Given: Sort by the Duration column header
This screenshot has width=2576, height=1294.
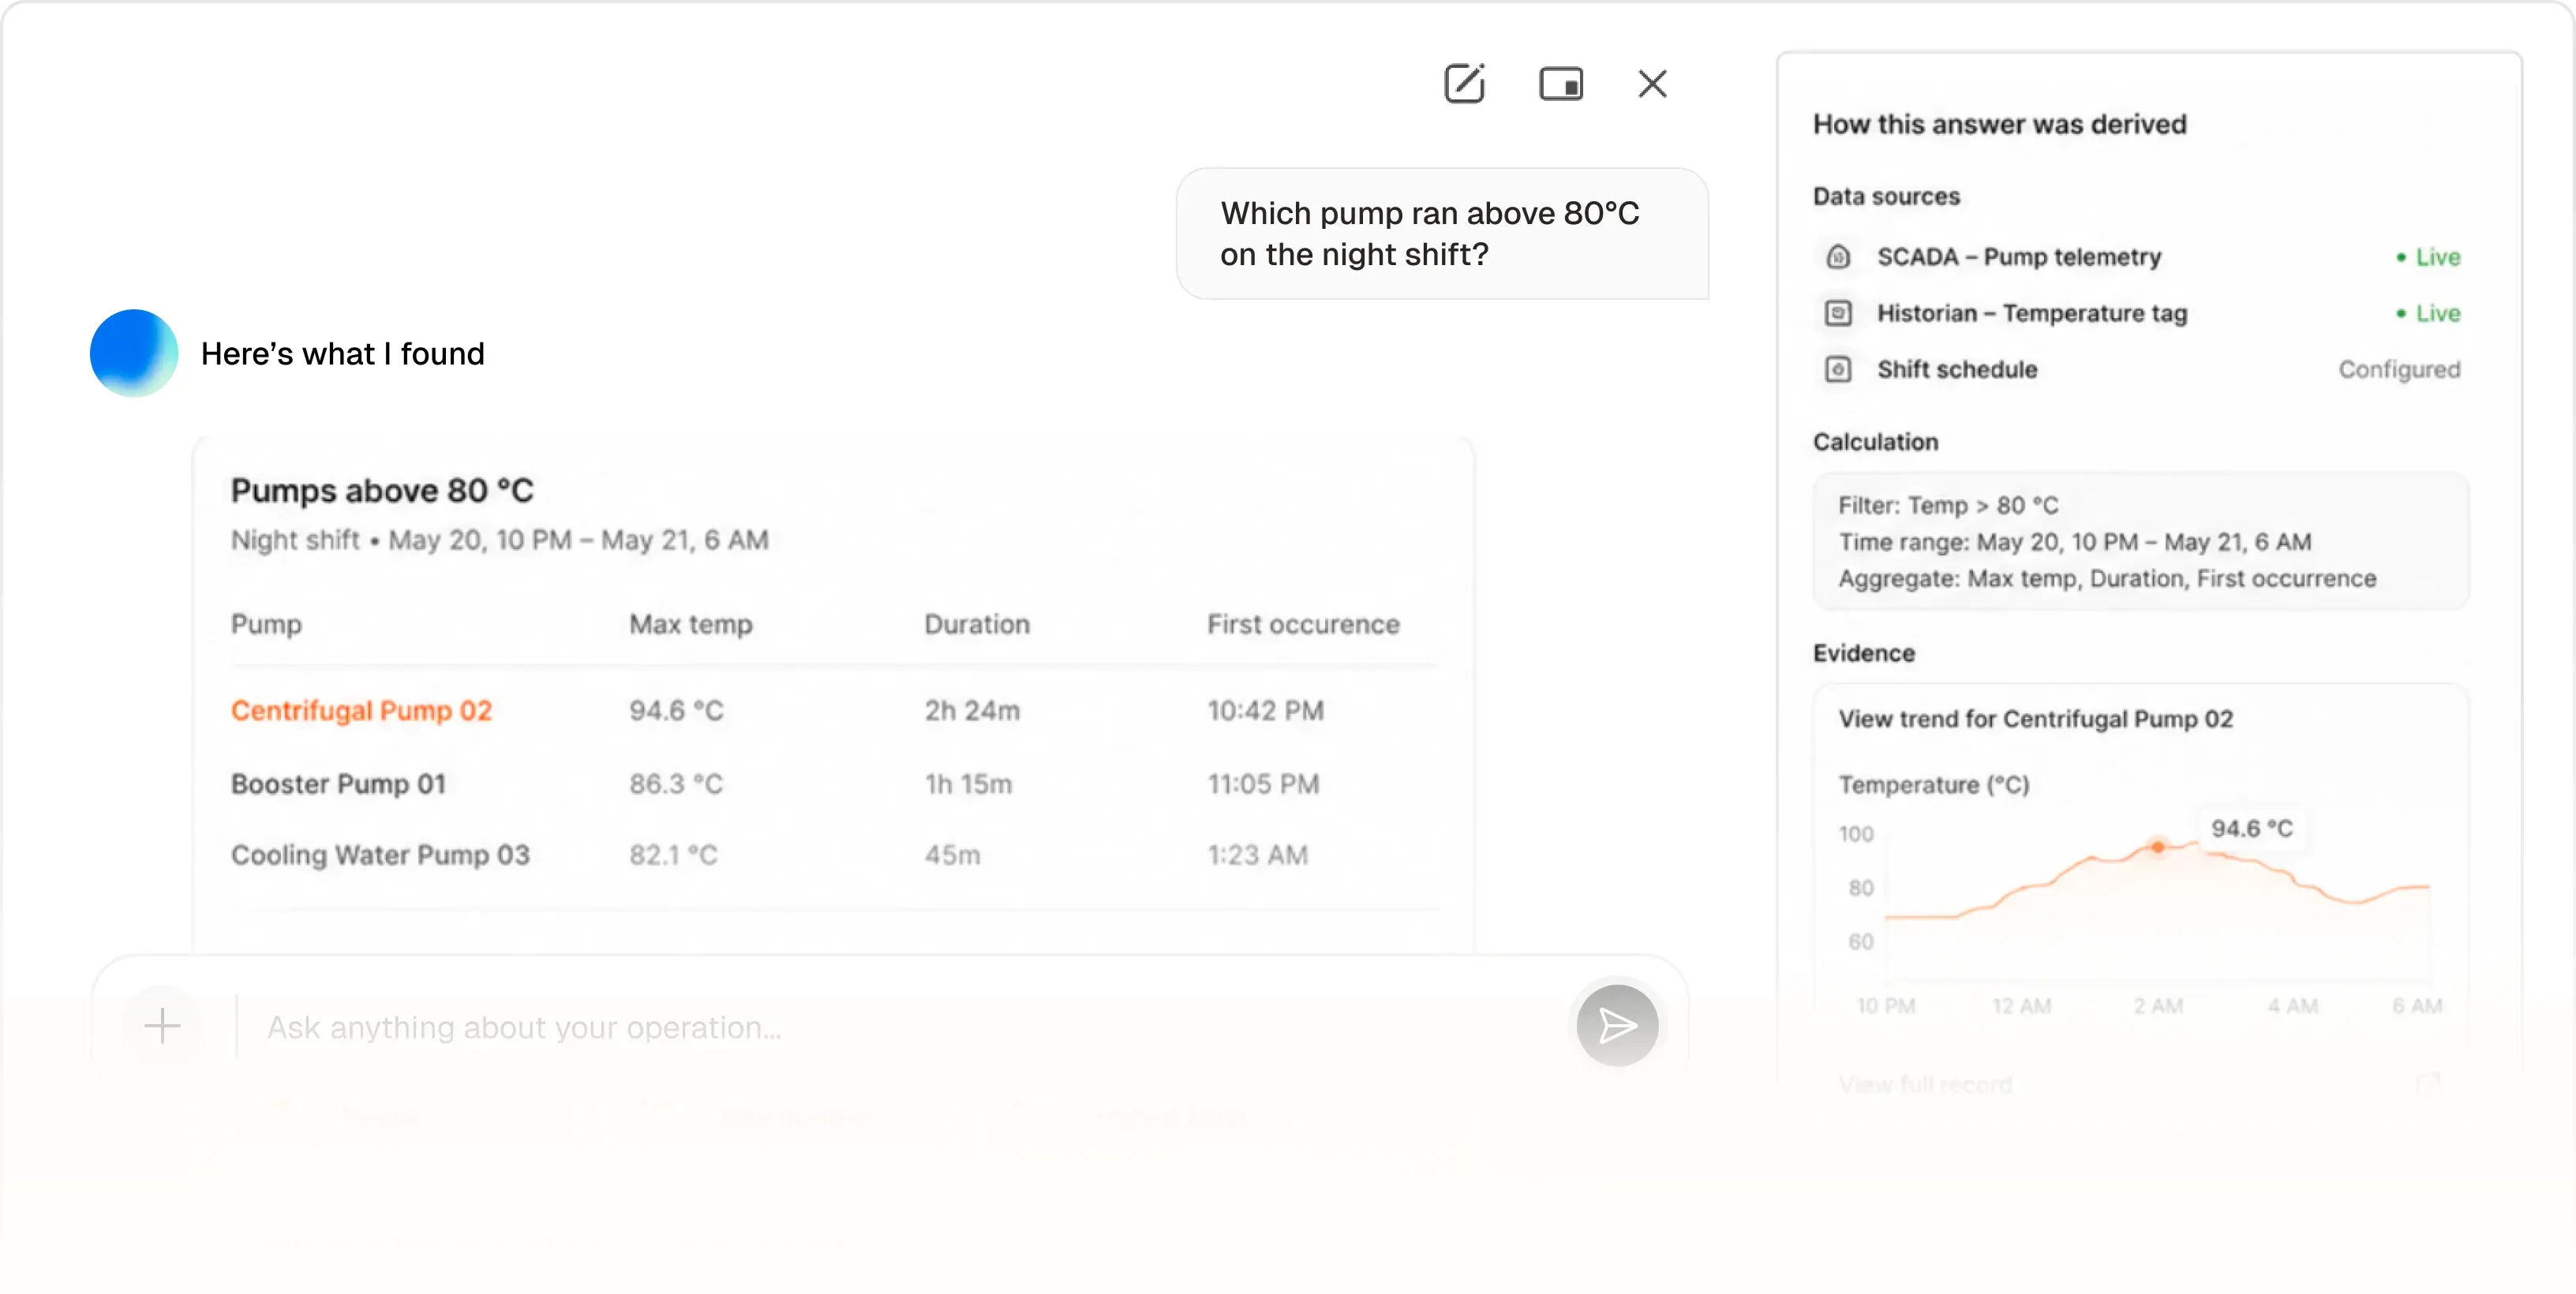Looking at the screenshot, I should click(977, 624).
